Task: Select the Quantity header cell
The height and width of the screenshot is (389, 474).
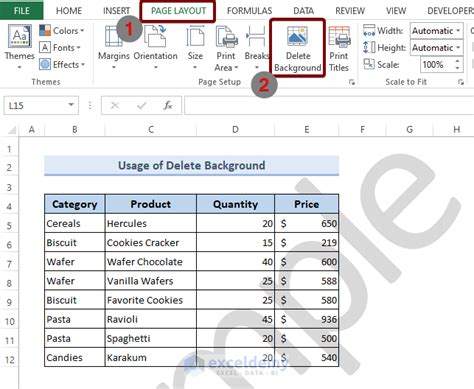Action: (x=235, y=204)
